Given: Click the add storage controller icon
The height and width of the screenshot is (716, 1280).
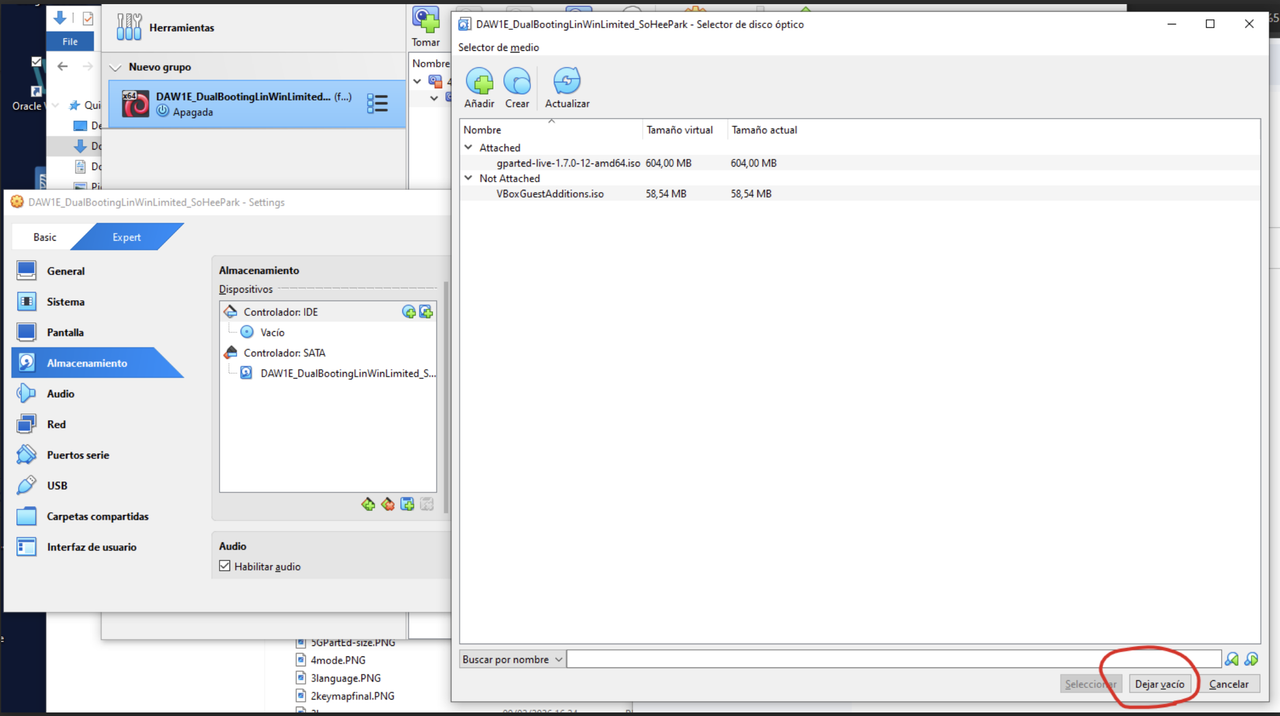Looking at the screenshot, I should coord(368,504).
